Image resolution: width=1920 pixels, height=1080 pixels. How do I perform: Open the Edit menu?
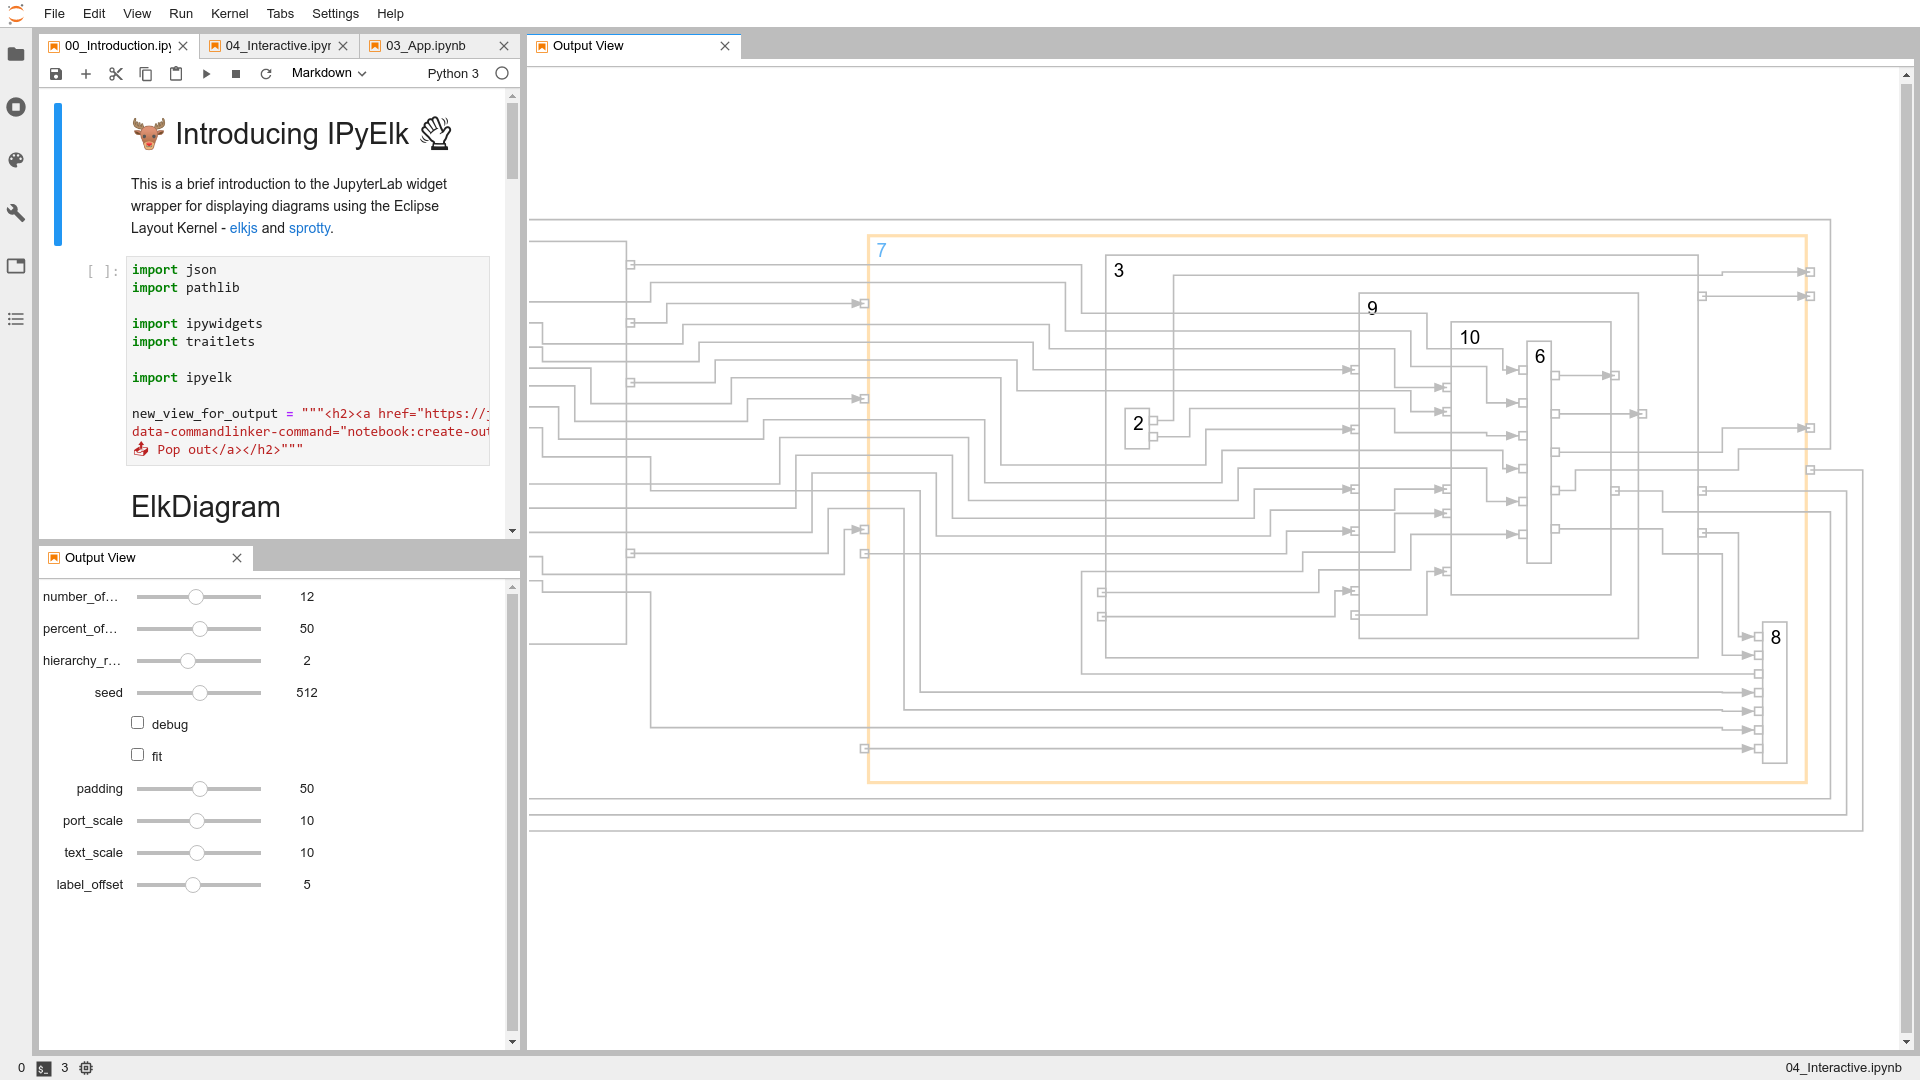[x=94, y=14]
